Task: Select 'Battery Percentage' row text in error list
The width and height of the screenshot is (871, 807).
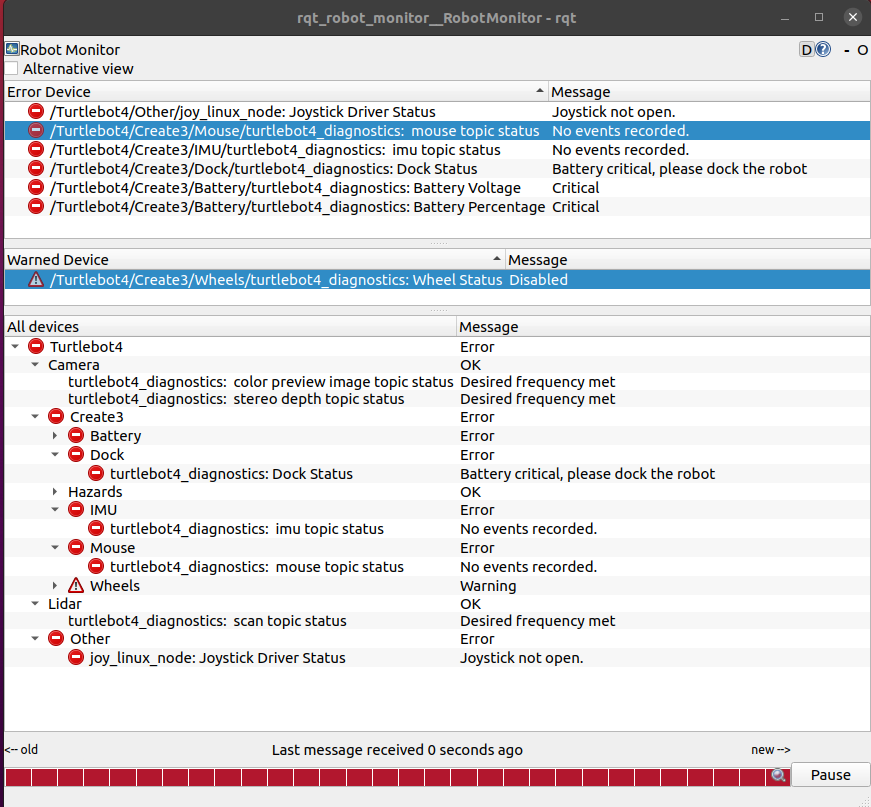Action: 297,207
